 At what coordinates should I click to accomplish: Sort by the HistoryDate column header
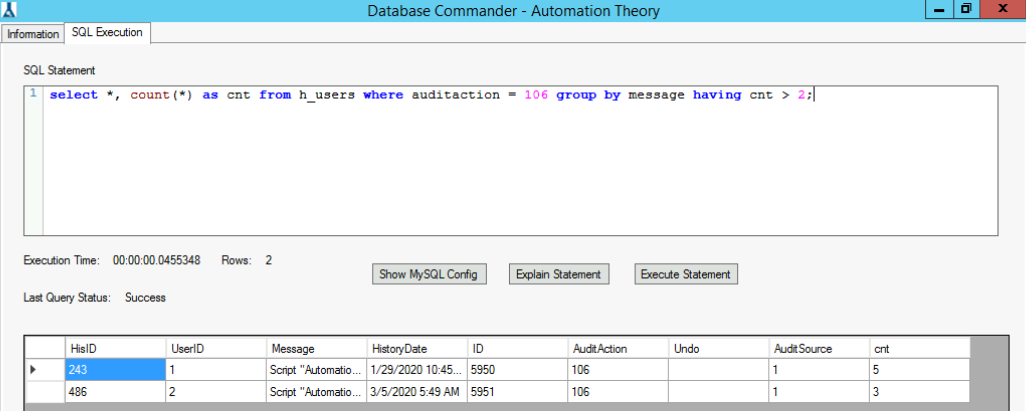click(417, 349)
